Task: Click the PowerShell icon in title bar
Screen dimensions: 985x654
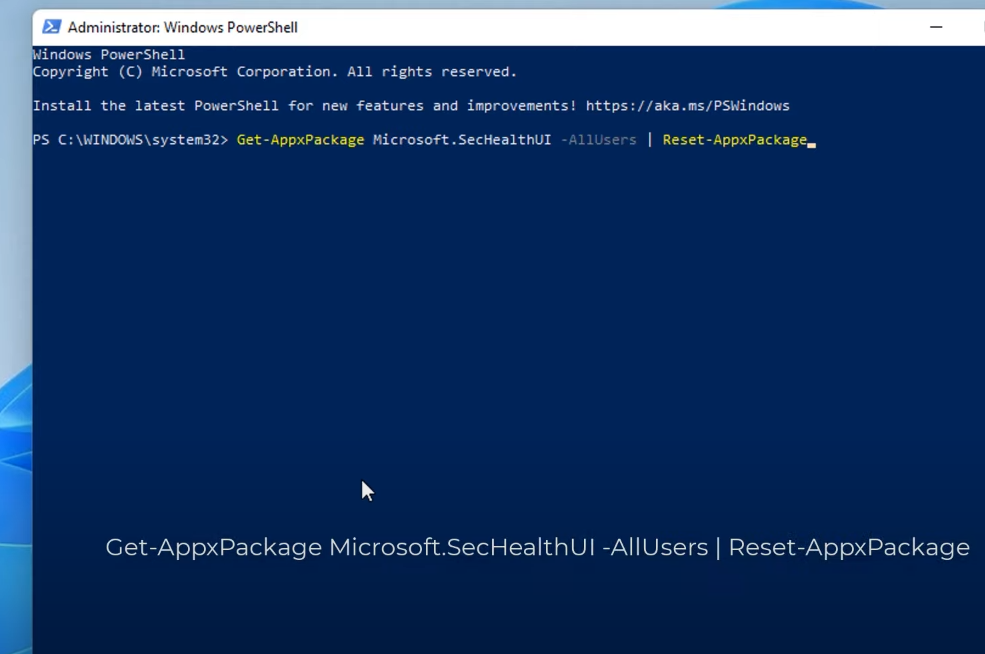Action: (x=52, y=27)
